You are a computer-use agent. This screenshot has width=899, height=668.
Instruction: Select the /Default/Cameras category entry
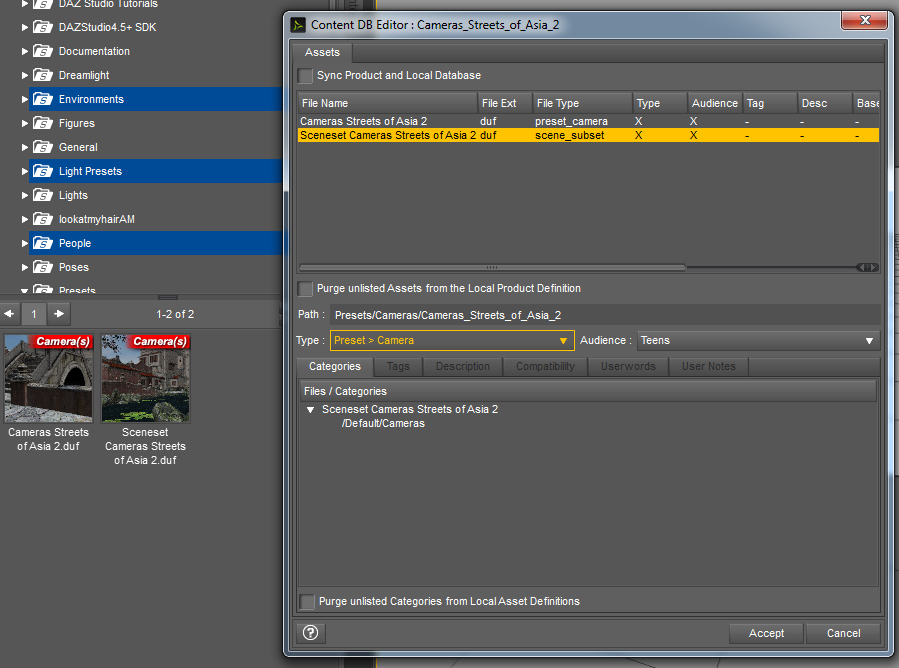(383, 424)
